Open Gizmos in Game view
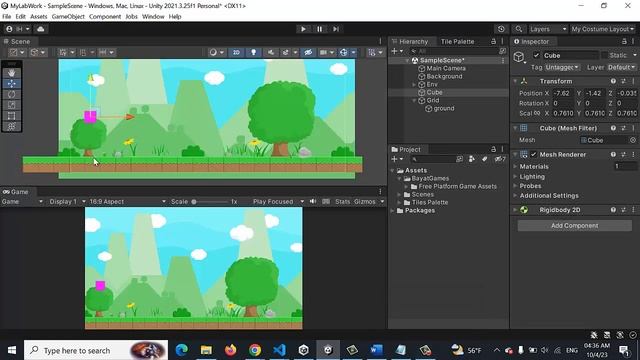 [x=364, y=201]
